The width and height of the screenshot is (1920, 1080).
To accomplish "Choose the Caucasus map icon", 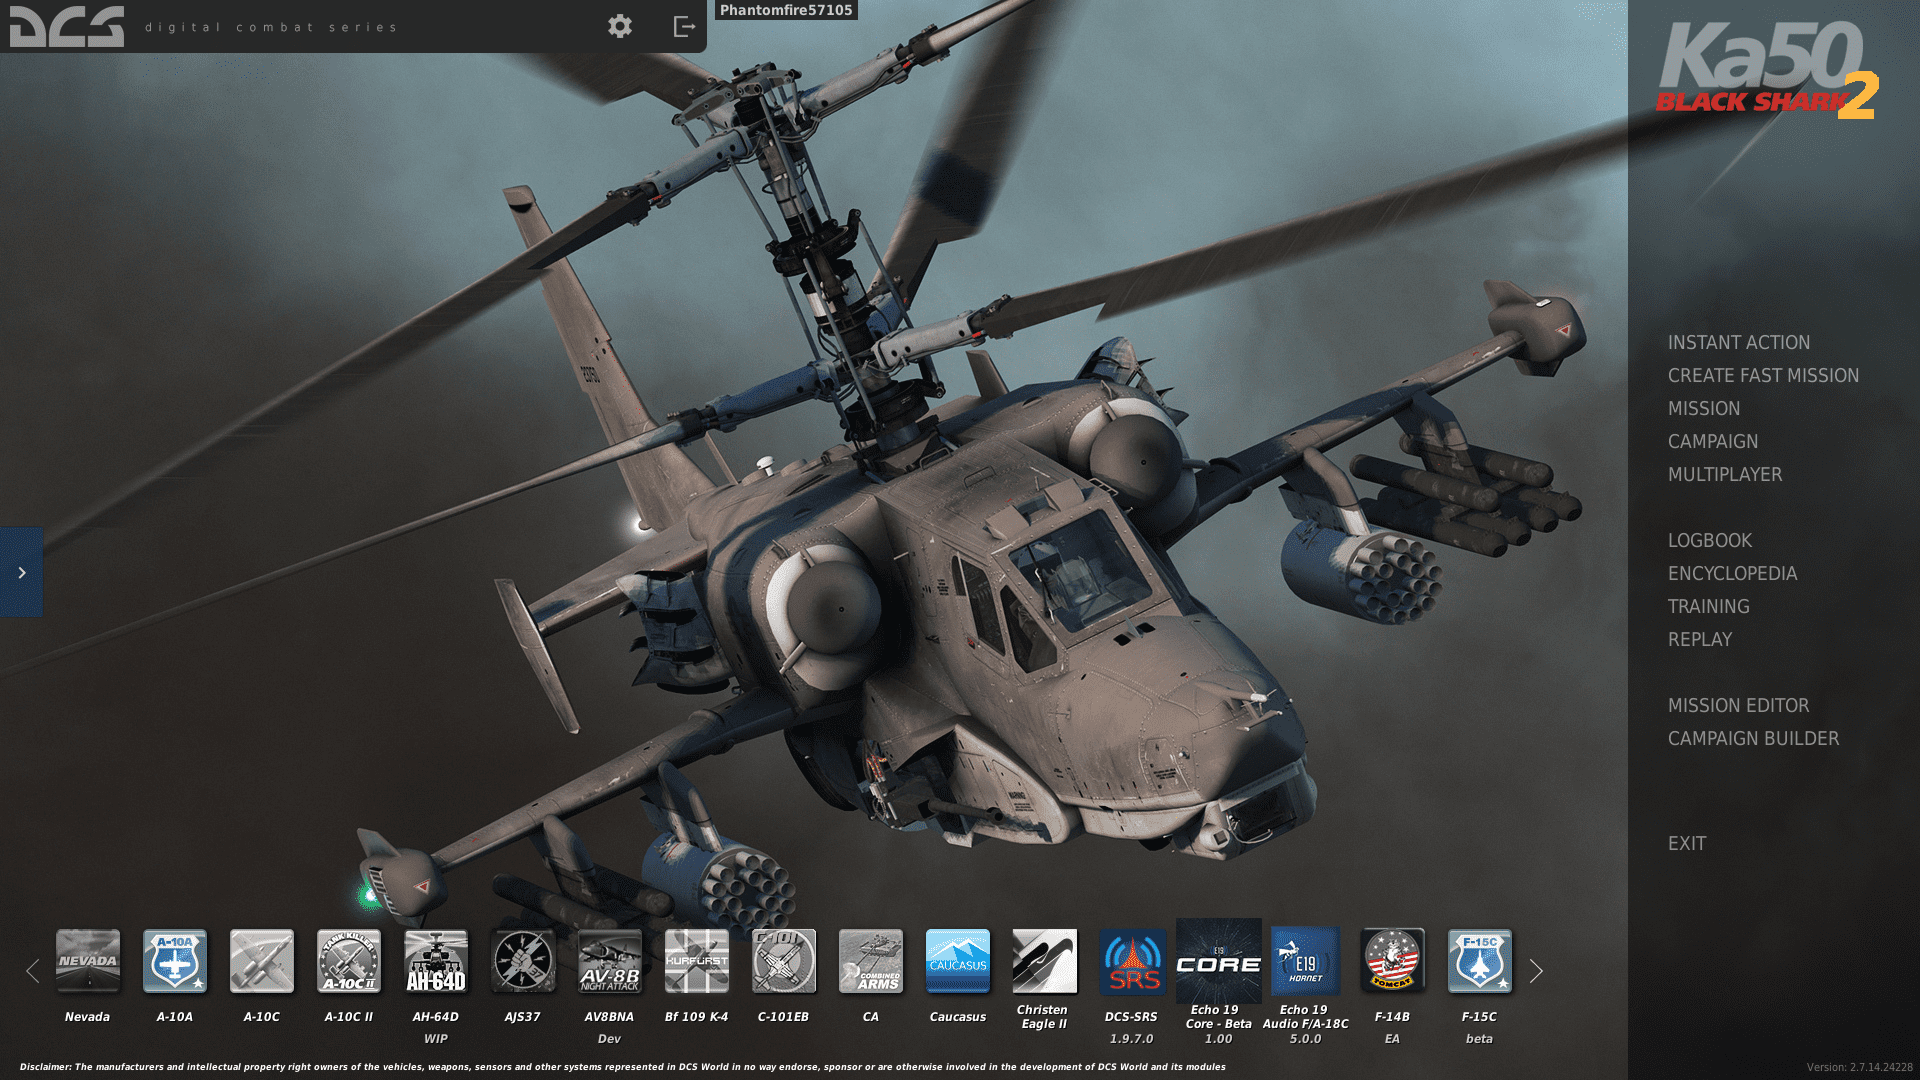I will coord(958,961).
